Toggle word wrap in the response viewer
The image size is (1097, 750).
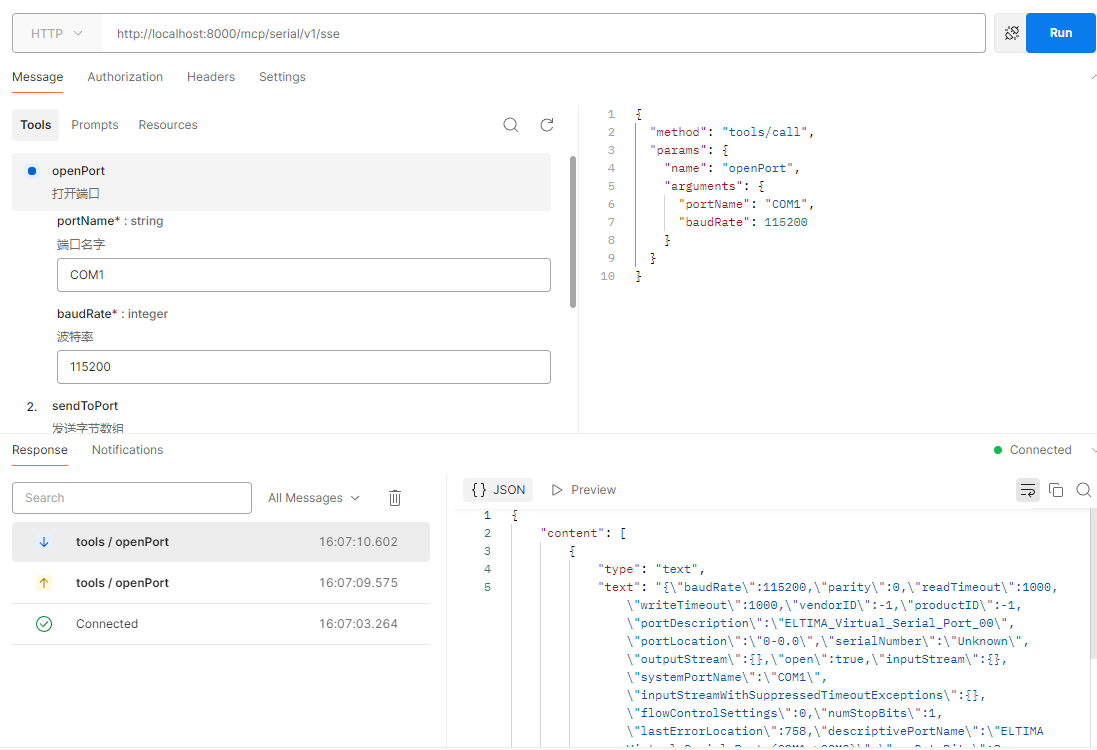click(x=1028, y=490)
